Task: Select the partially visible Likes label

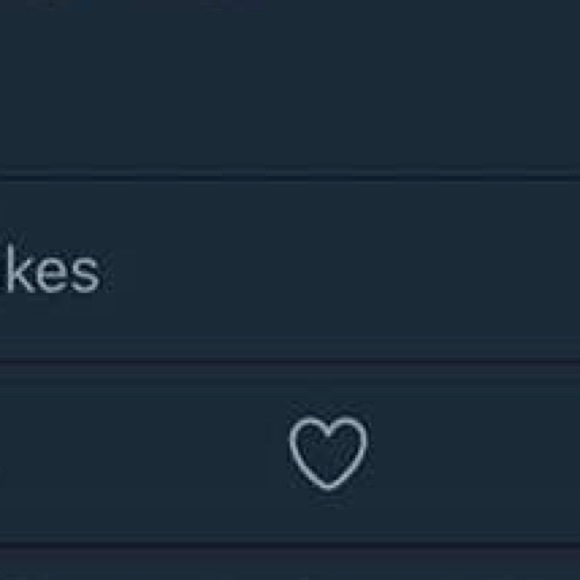Action: pyautogui.click(x=50, y=269)
